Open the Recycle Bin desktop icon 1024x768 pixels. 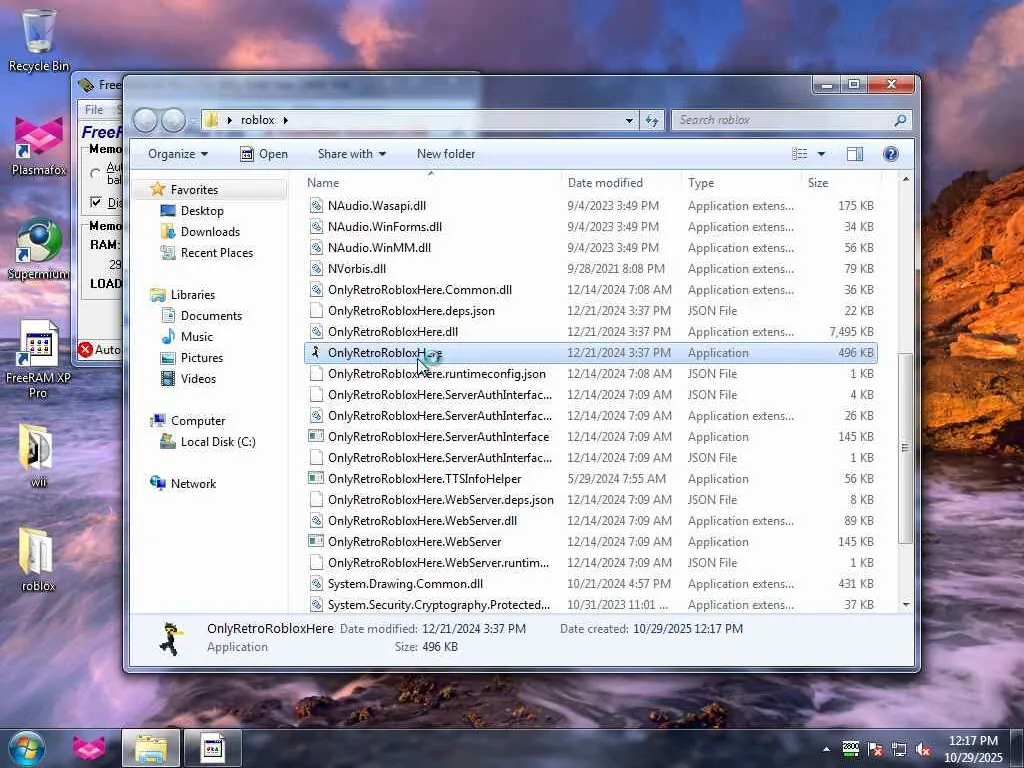point(39,40)
